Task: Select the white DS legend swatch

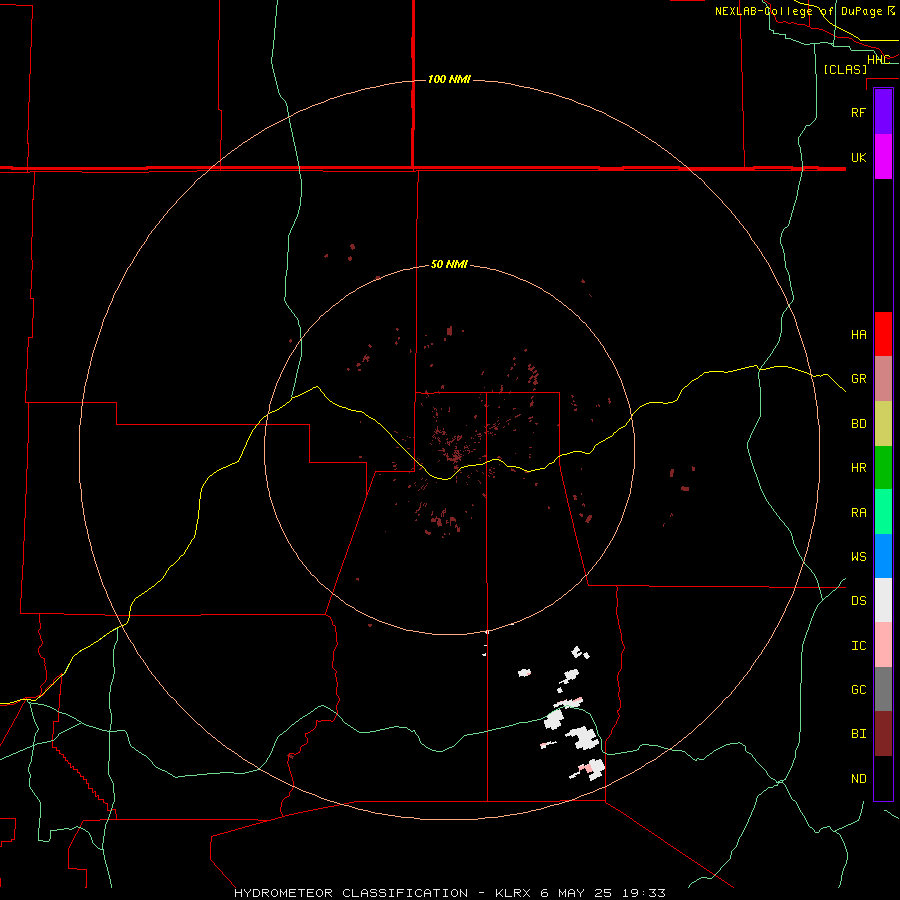Action: point(883,600)
